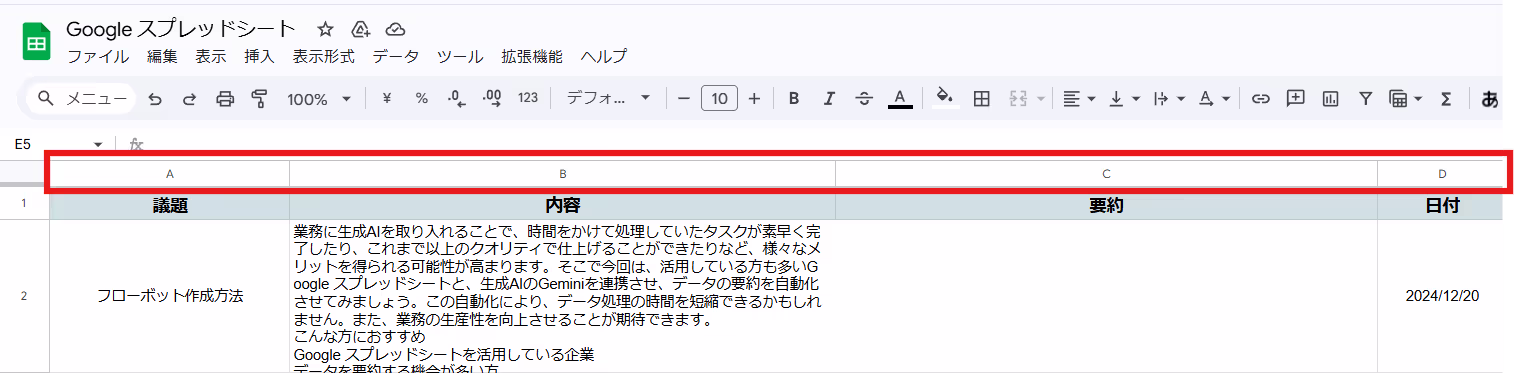1514x373 pixels.
Task: Select the 日付 header cell
Action: point(1441,205)
